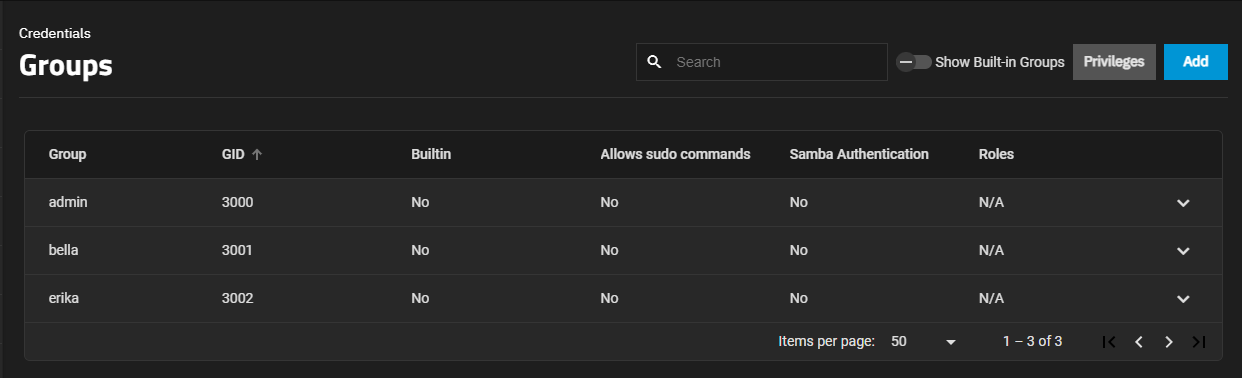Go to next page arrow
Viewport: 1242px width, 378px height.
[x=1168, y=342]
